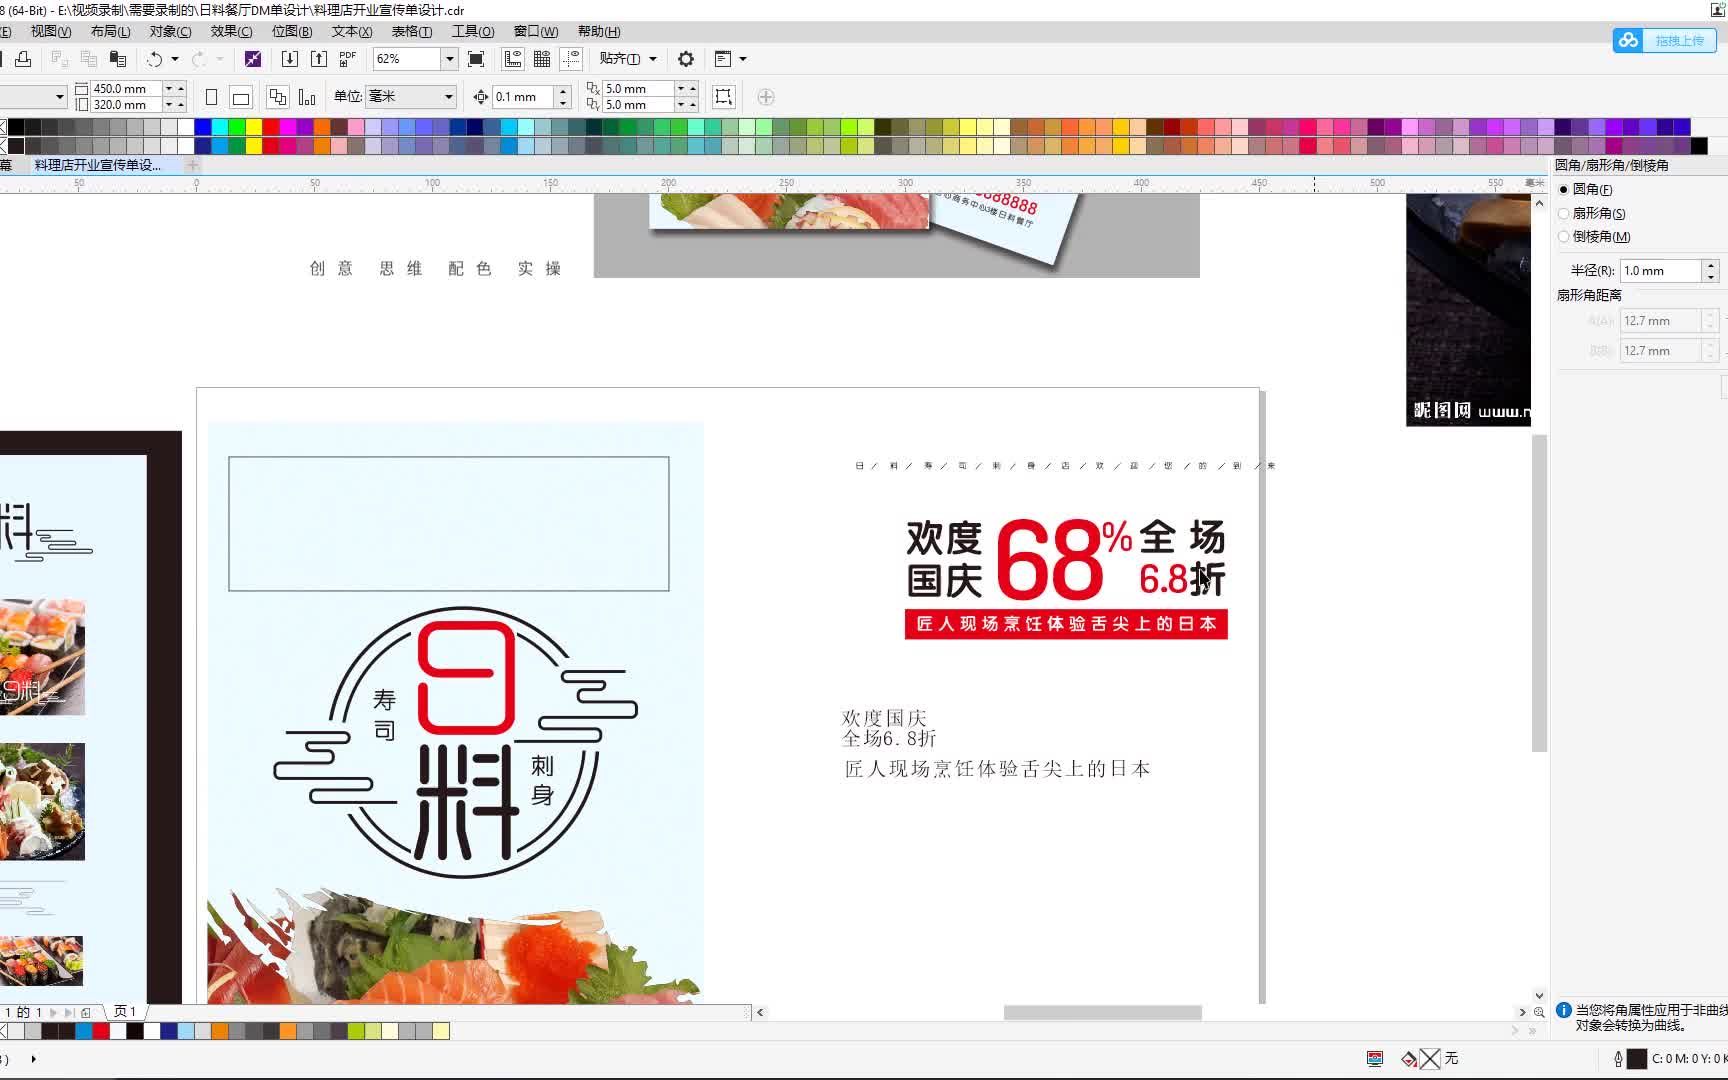This screenshot has height=1080, width=1728.
Task: Open the 视图(V) menu
Action: [51, 31]
